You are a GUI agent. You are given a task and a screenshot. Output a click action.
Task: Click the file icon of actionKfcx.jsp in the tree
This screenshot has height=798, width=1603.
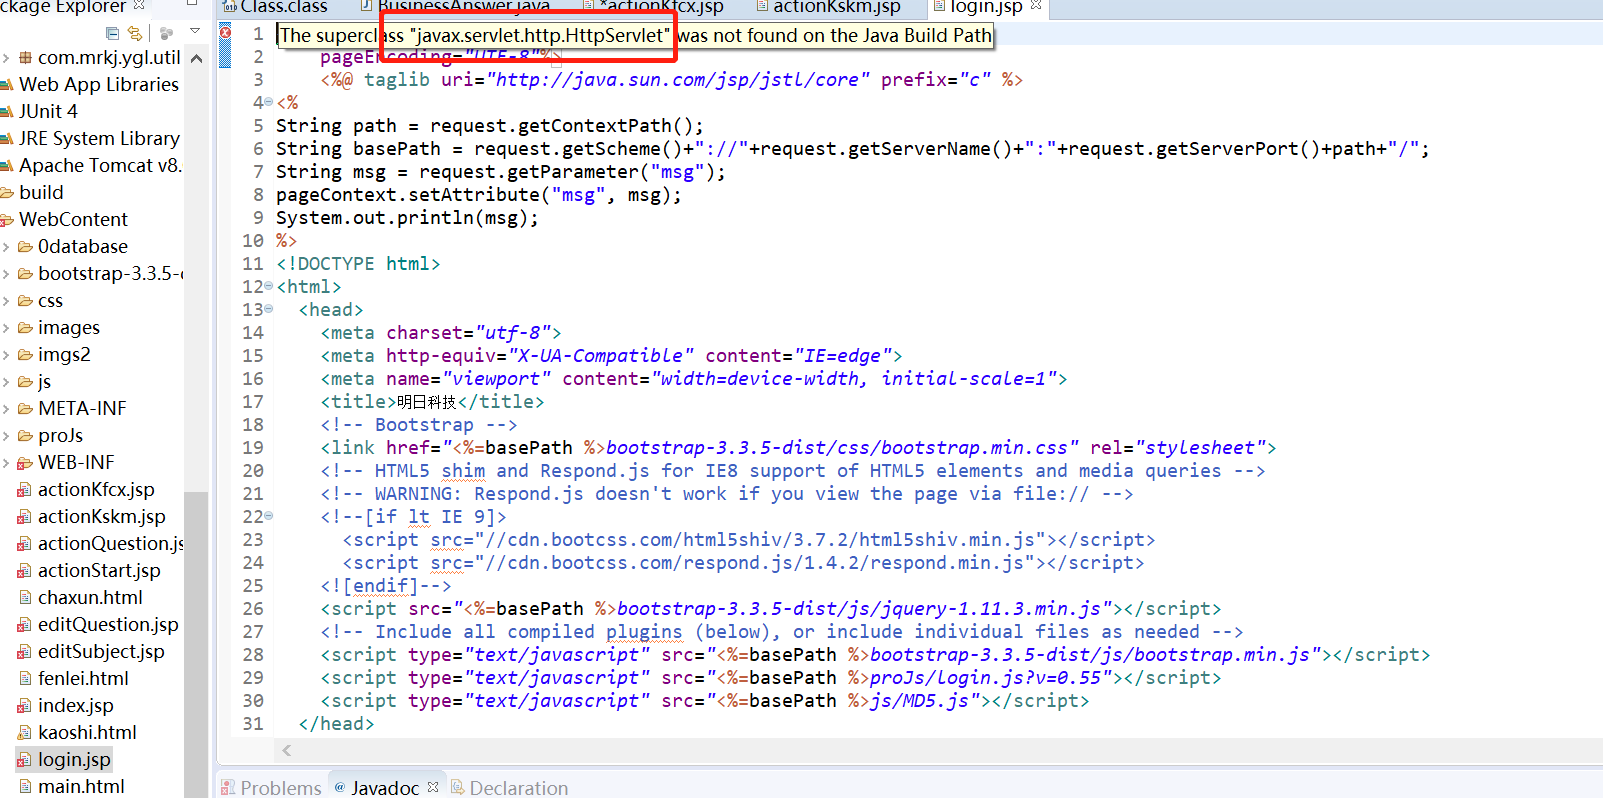coord(25,489)
